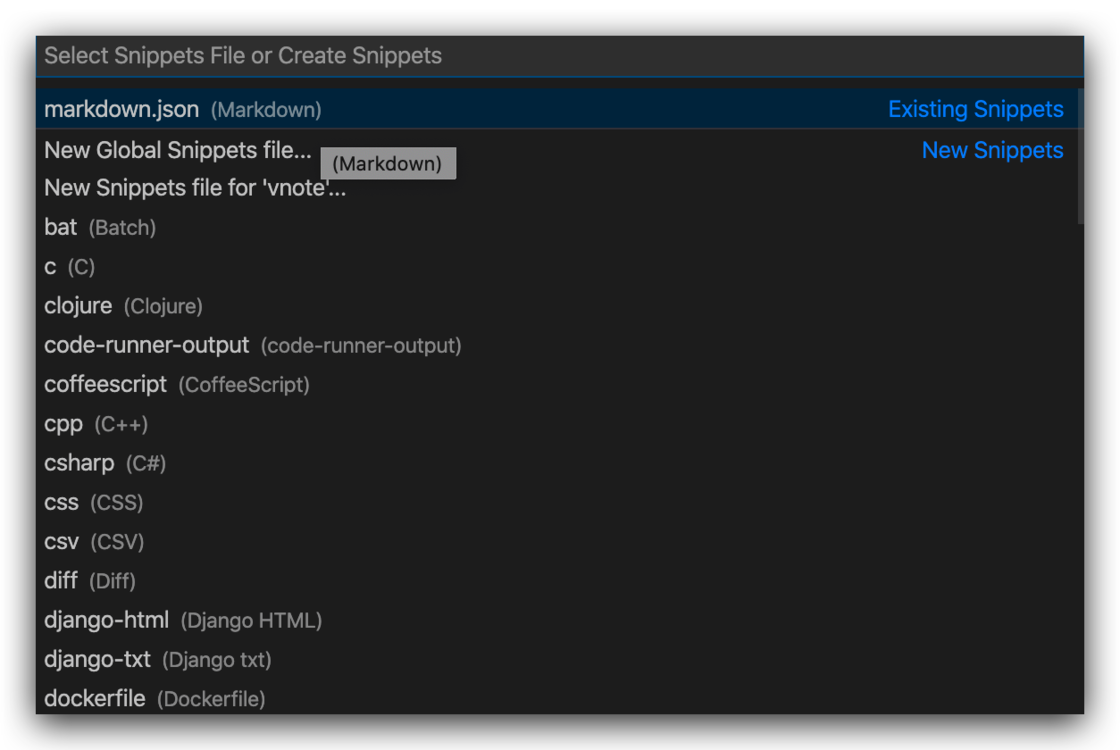Pick the dockerfile language entry

click(155, 699)
